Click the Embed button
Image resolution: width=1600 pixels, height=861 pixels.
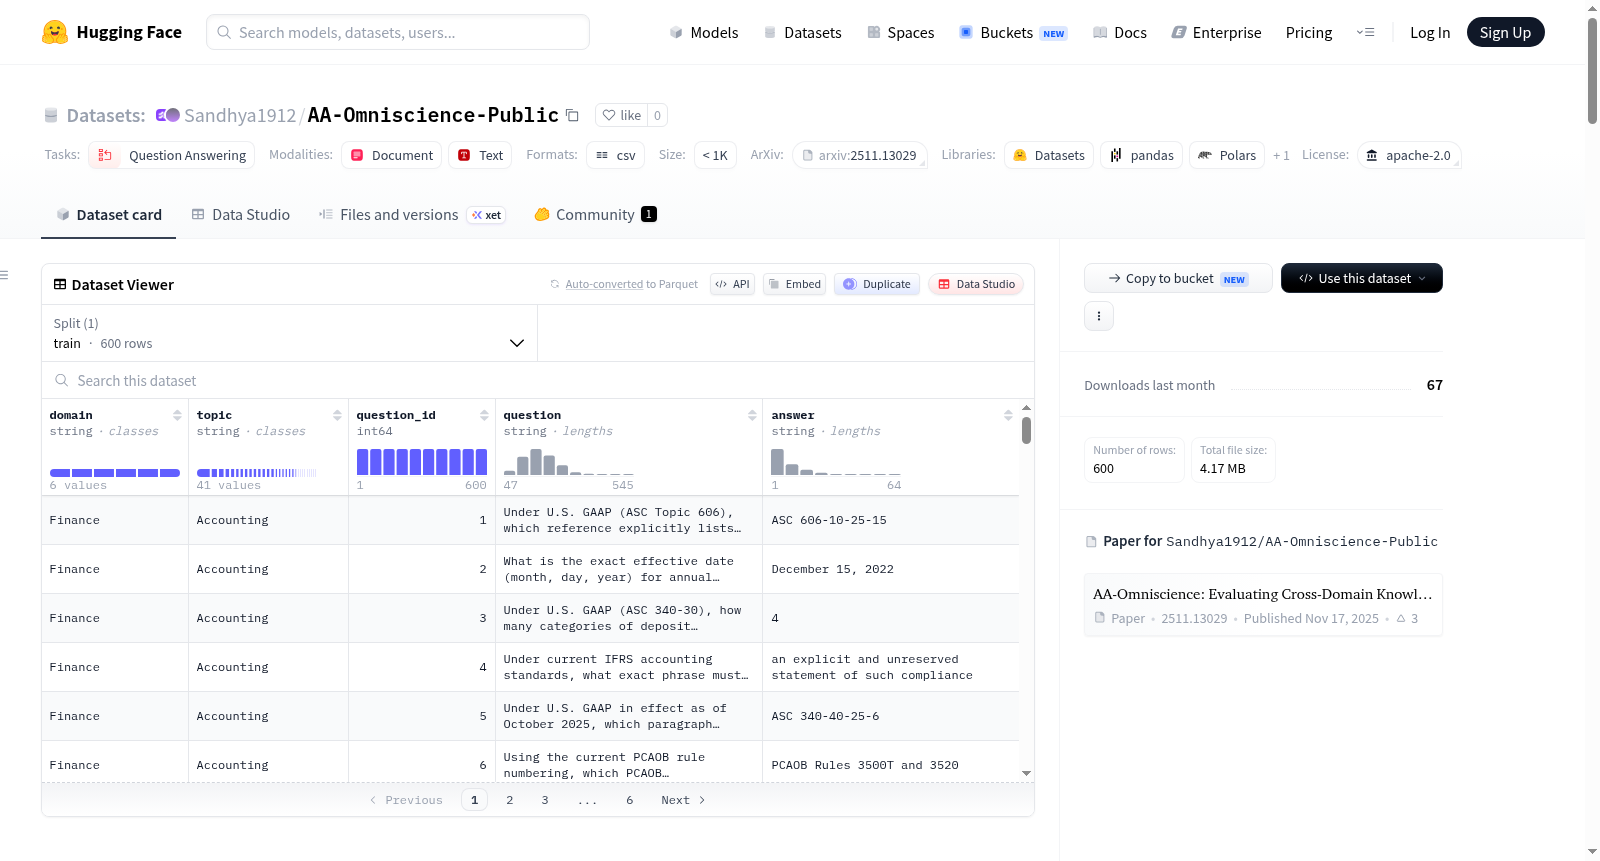pos(794,284)
